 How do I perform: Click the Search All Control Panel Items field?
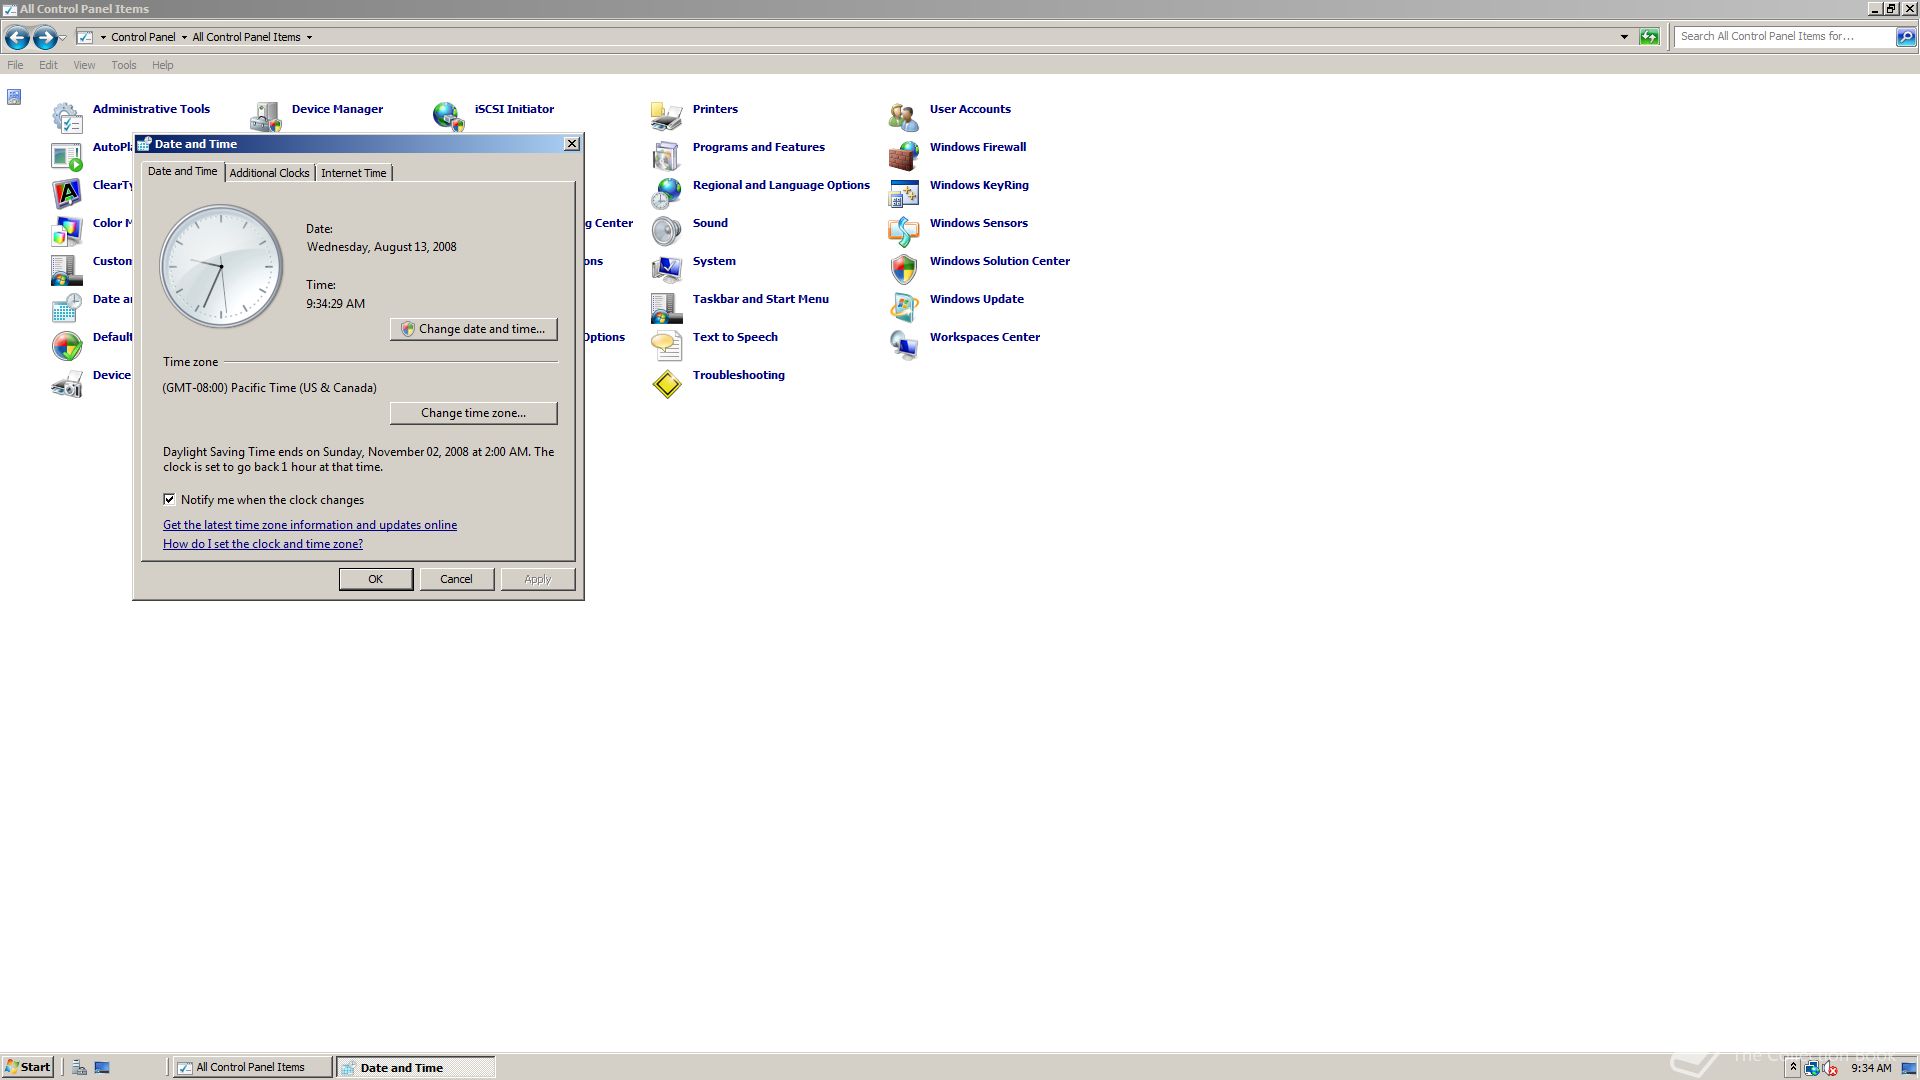click(1784, 37)
